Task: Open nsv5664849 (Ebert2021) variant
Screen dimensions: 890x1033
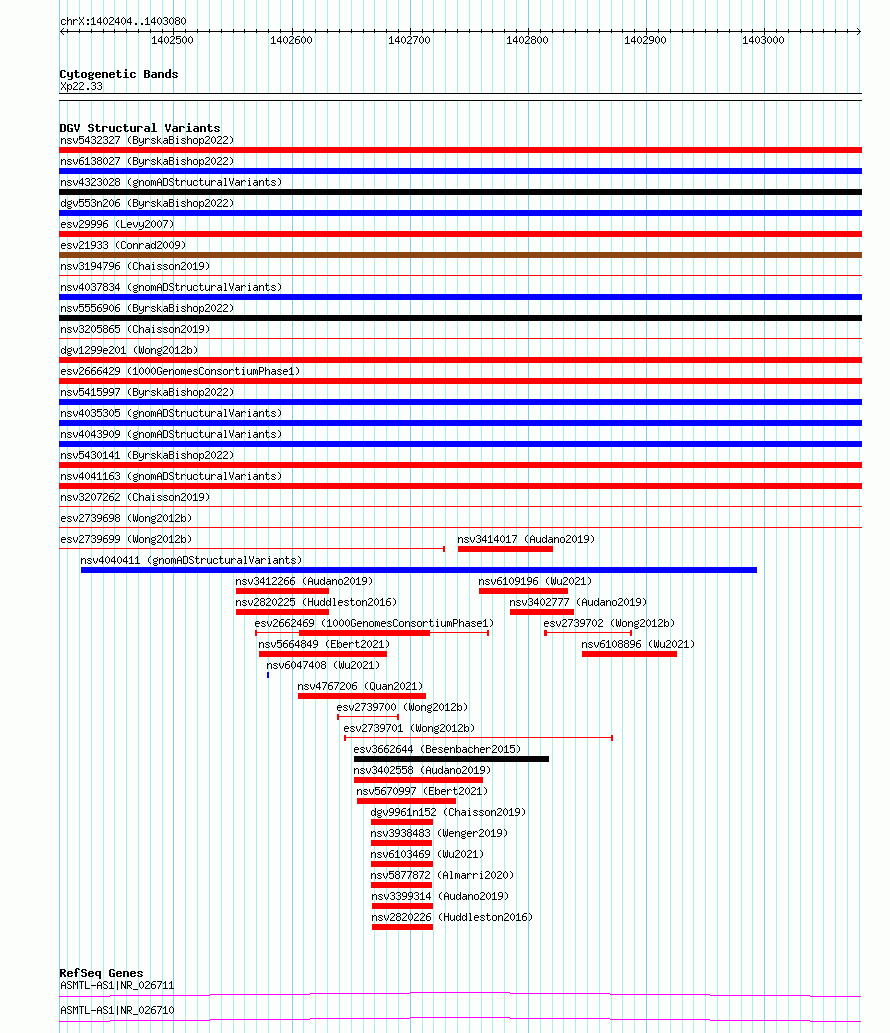Action: 324,644
